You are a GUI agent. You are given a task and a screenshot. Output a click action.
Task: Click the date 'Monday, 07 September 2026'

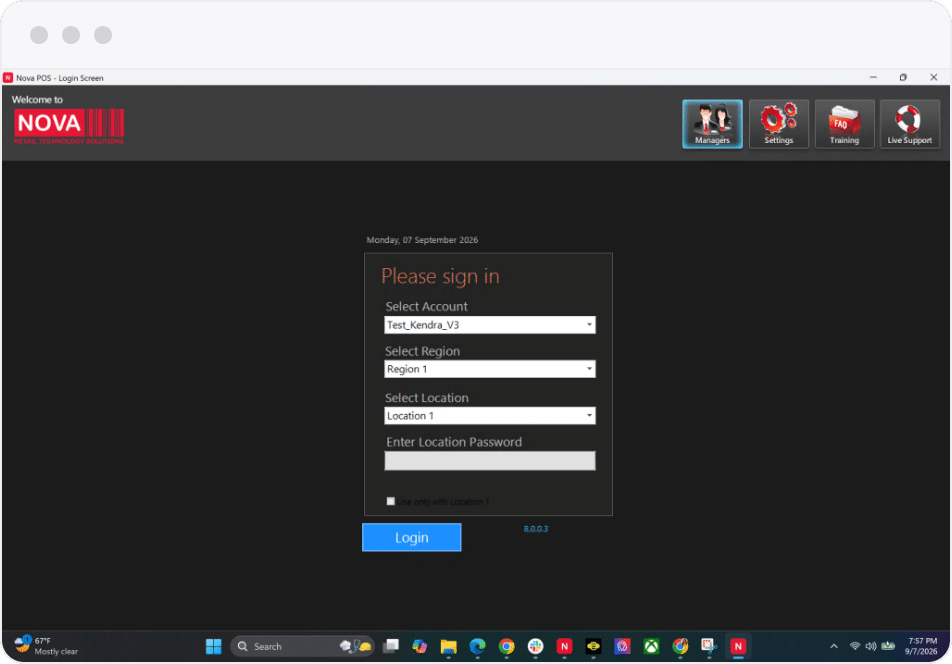tap(422, 240)
